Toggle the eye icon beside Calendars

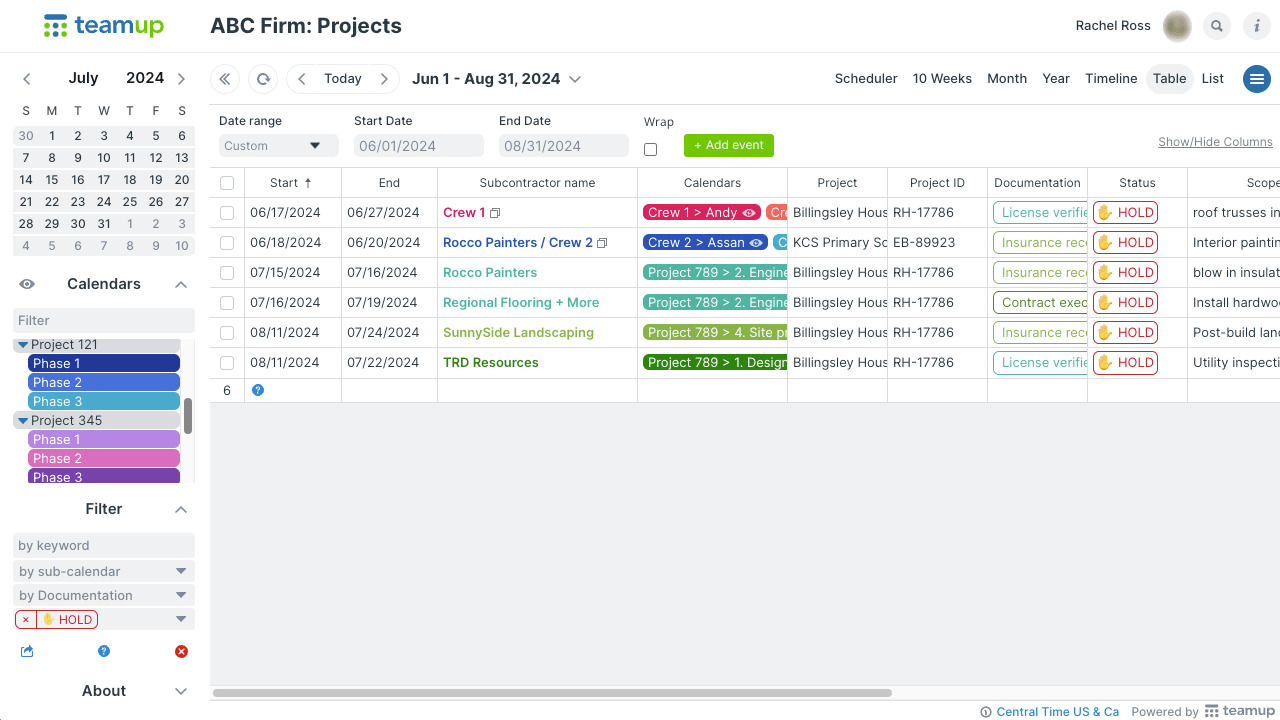click(x=27, y=284)
